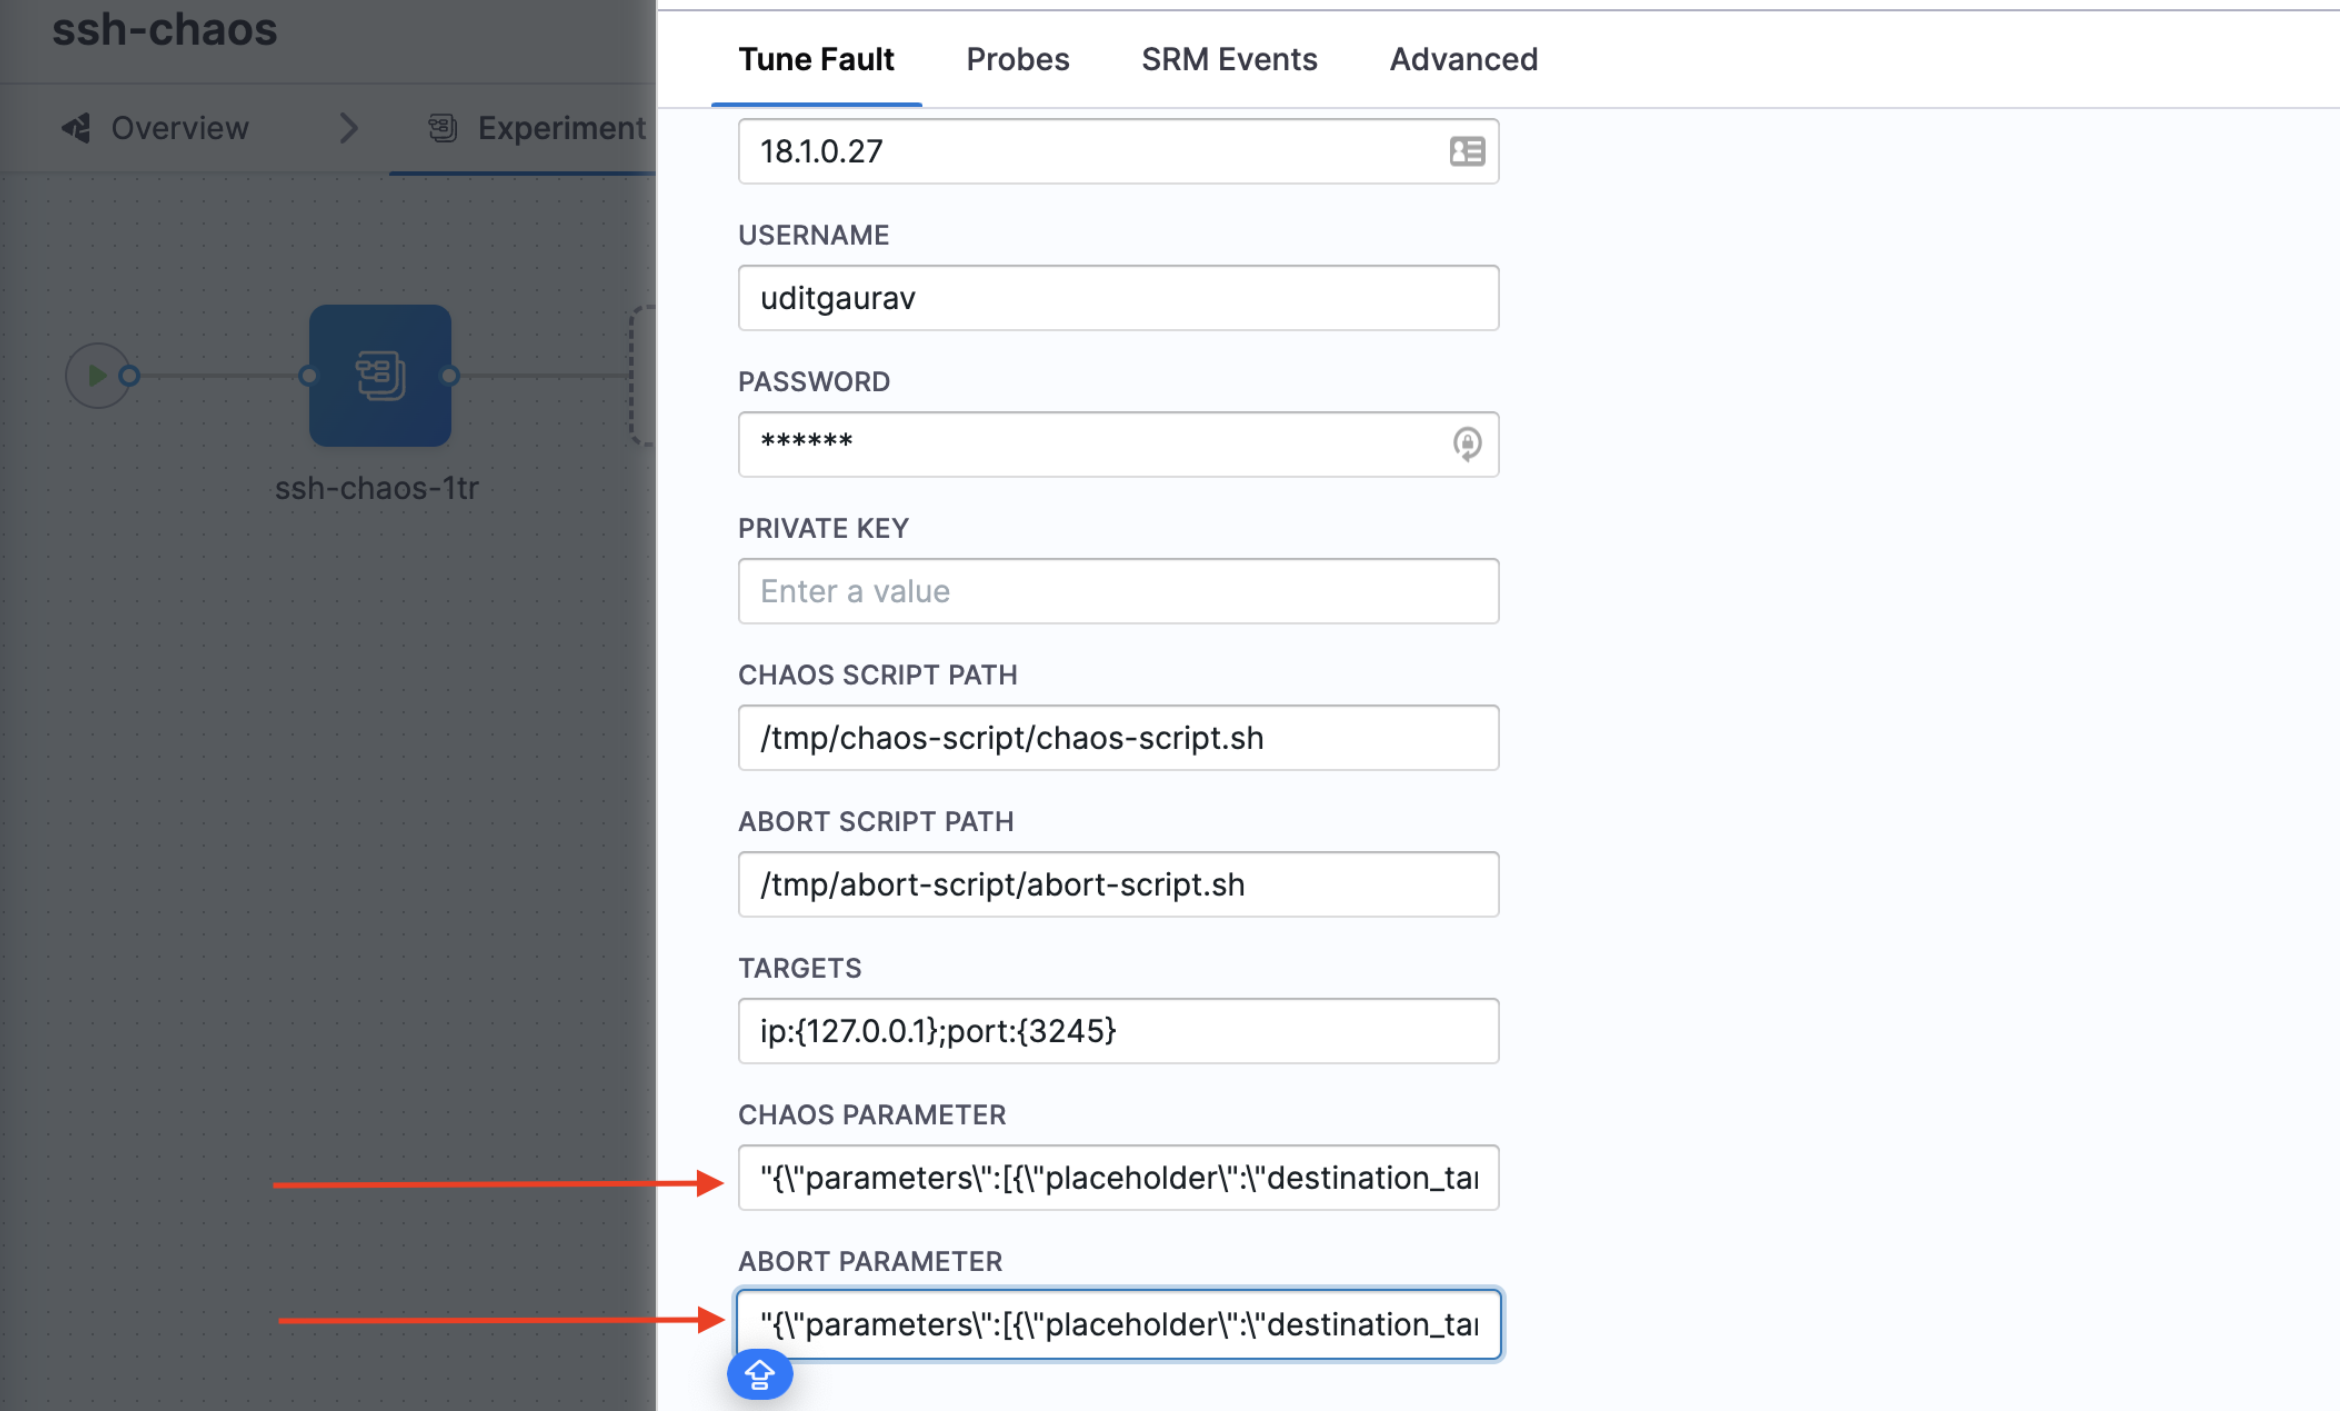
Task: Click the password manager icon in password field
Action: coord(1466,443)
